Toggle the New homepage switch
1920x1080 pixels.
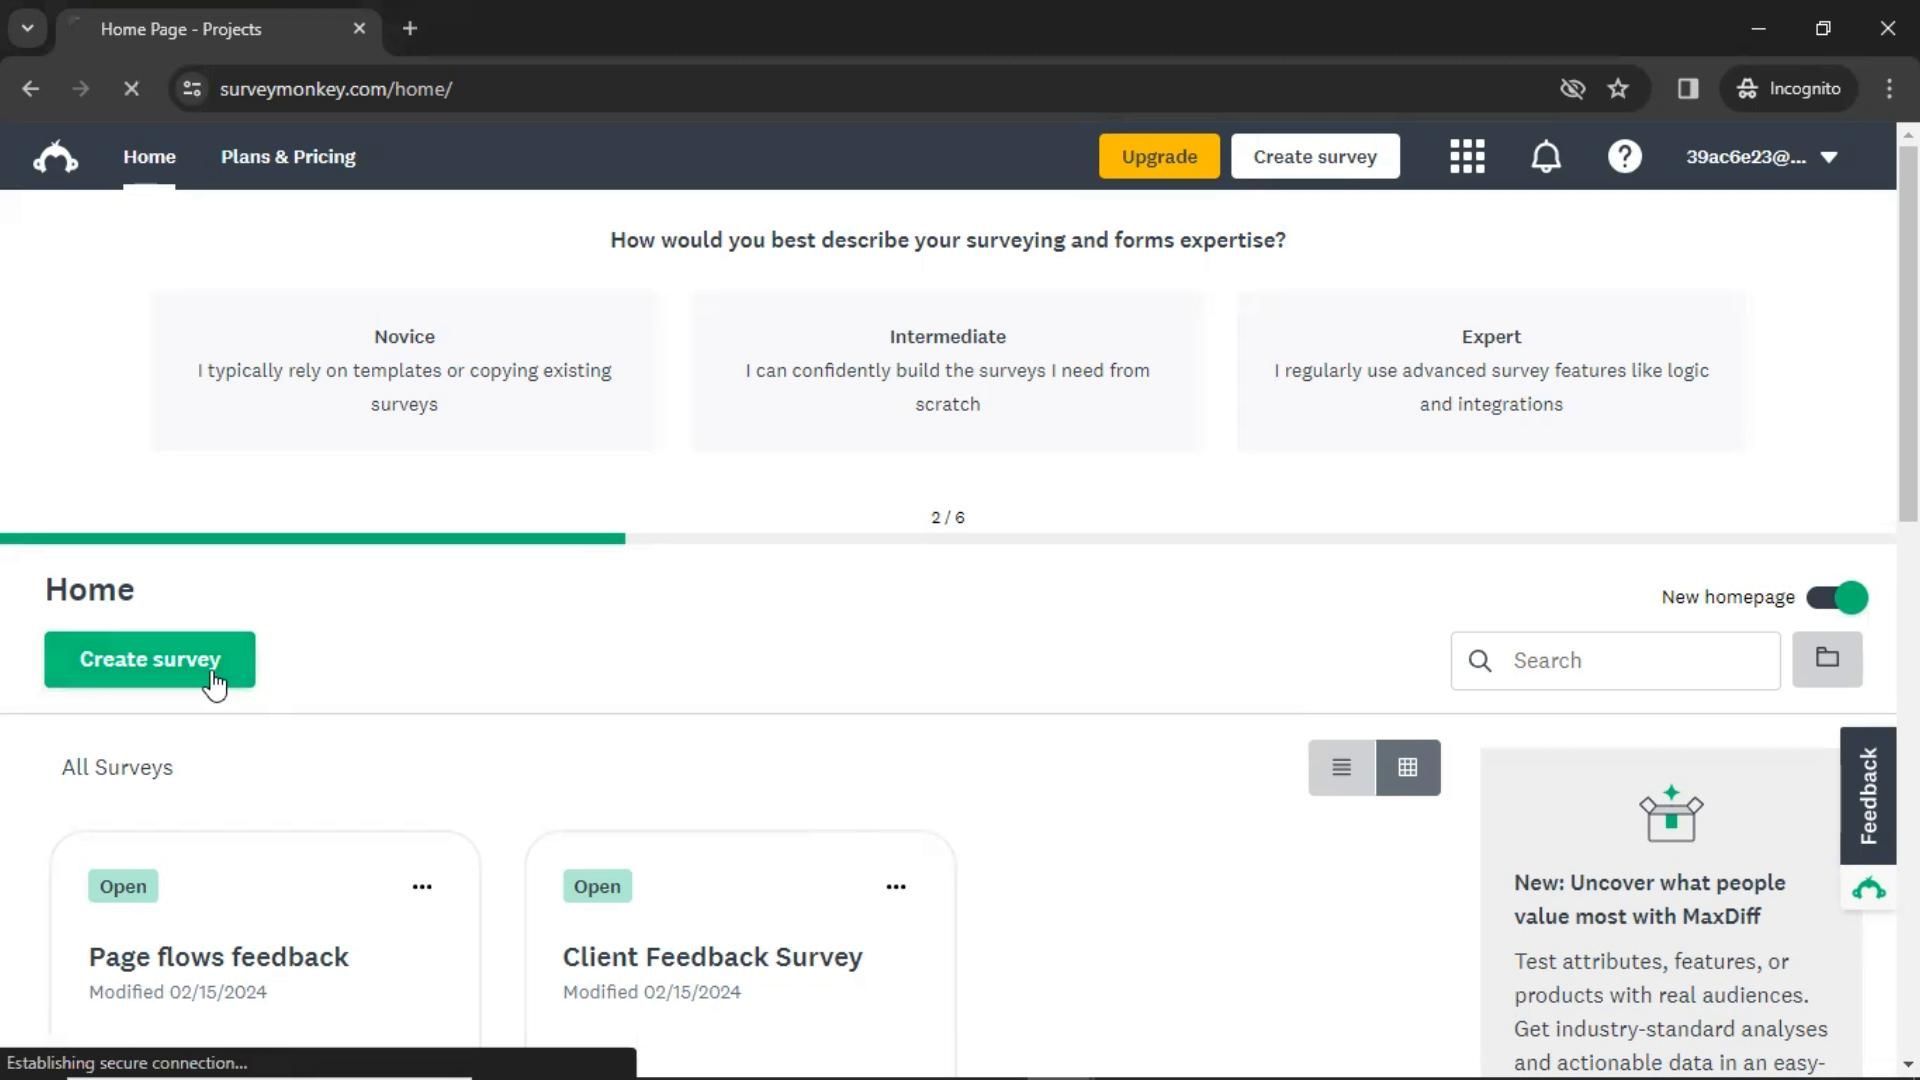pos(1838,598)
